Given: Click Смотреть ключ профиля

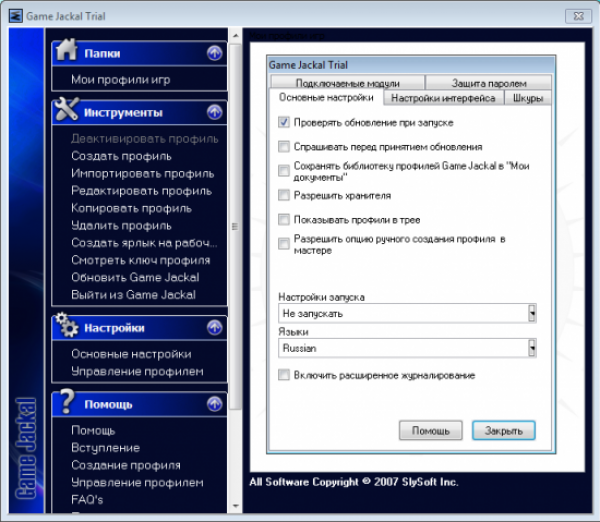Looking at the screenshot, I should (141, 260).
